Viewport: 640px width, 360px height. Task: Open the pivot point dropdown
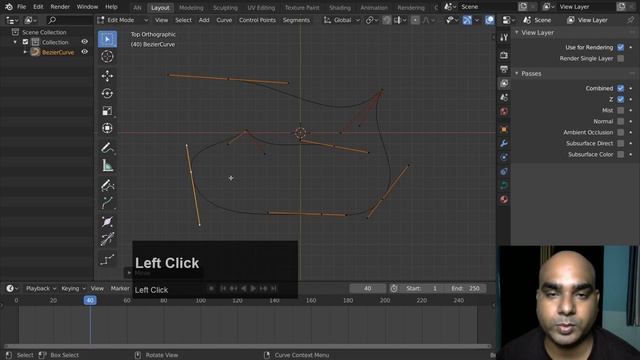372,20
